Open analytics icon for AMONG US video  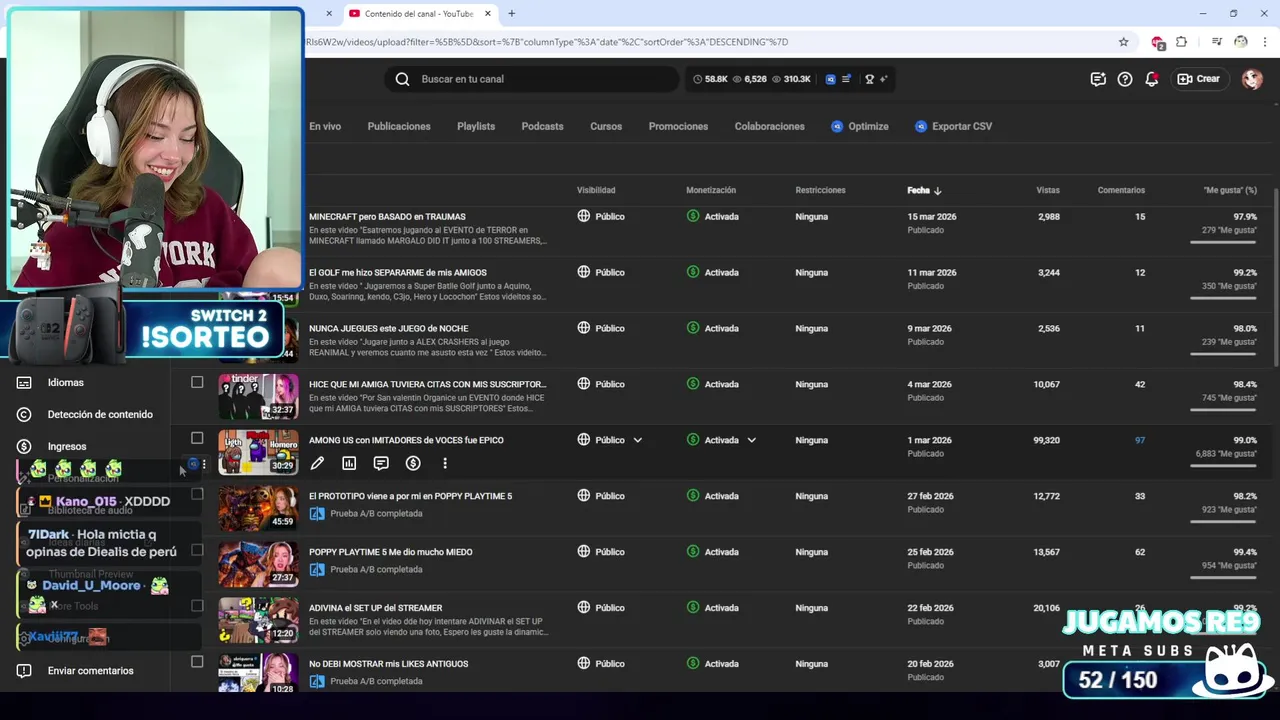[x=349, y=463]
